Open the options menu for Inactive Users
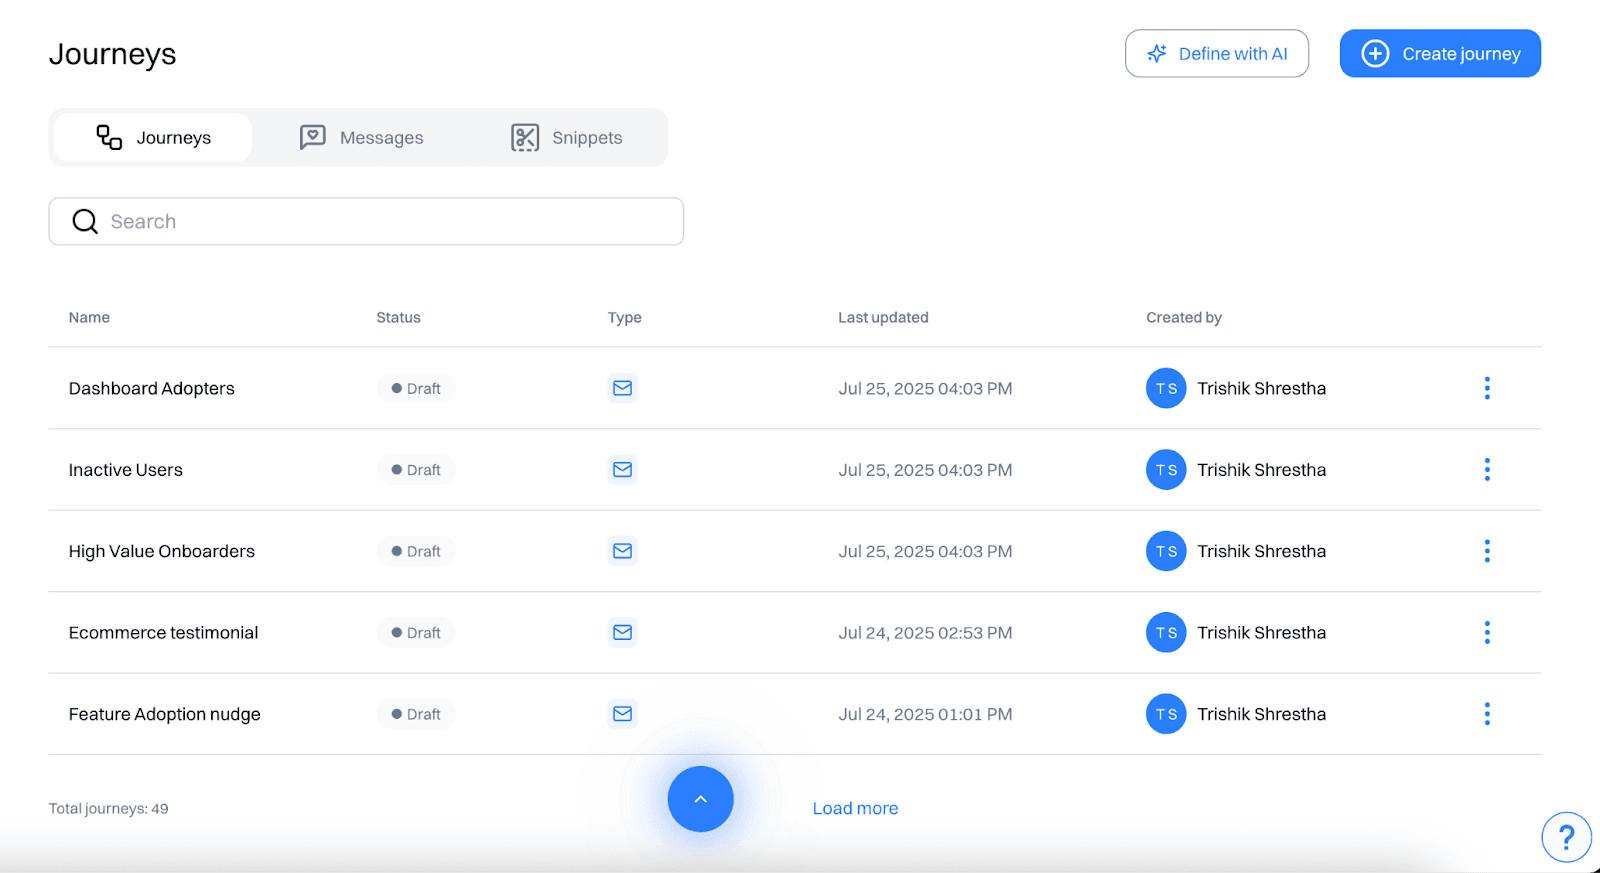This screenshot has height=873, width=1600. 1487,470
